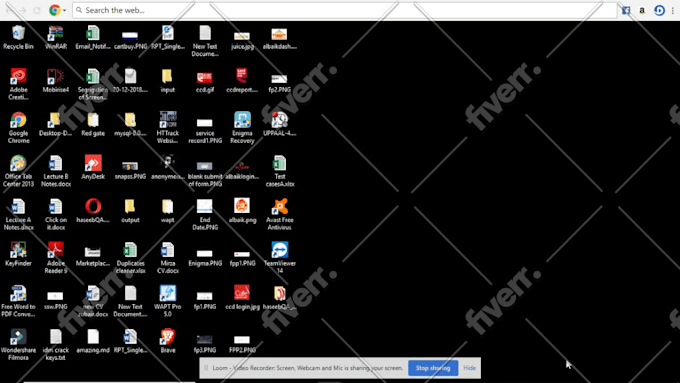Image resolution: width=680 pixels, height=383 pixels.
Task: Open Office Tab Center 2013
Action: (x=18, y=171)
